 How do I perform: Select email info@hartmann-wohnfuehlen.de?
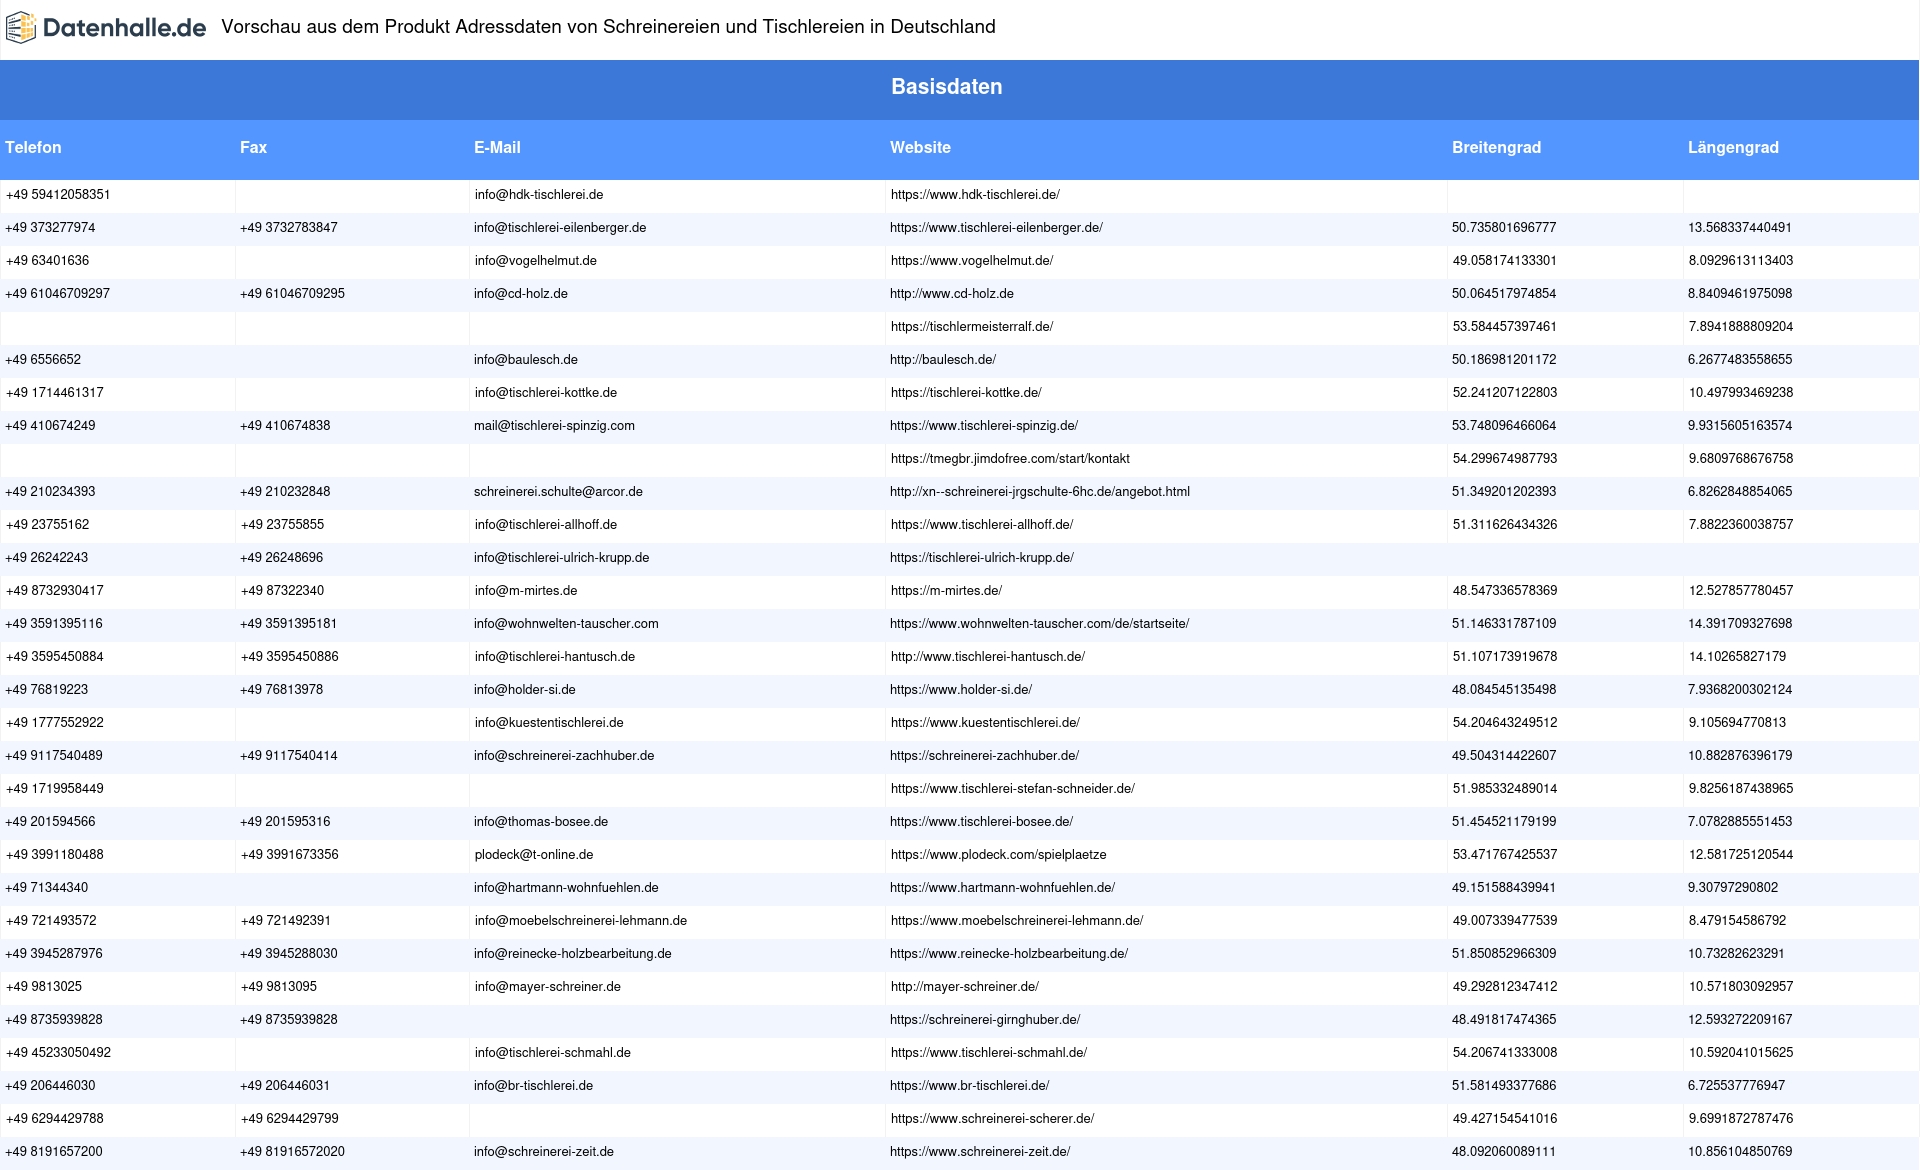[x=566, y=888]
